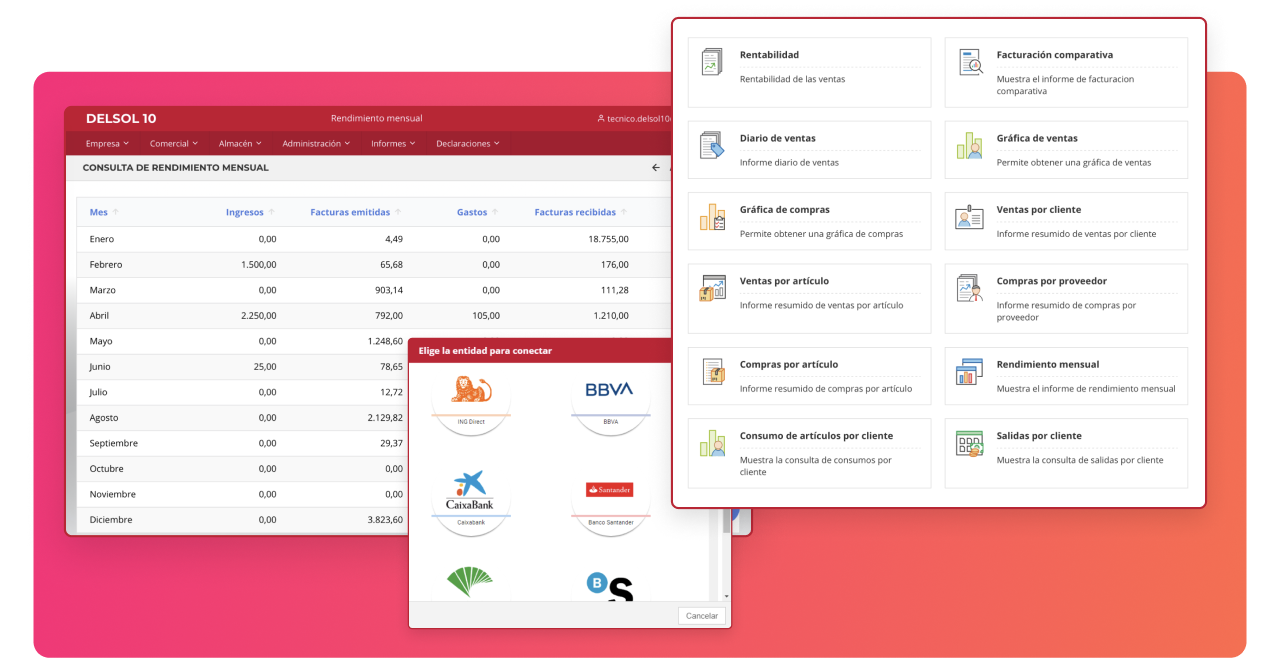Select the Gráfica de ventas chart icon
This screenshot has height=658, width=1280.
(970, 145)
